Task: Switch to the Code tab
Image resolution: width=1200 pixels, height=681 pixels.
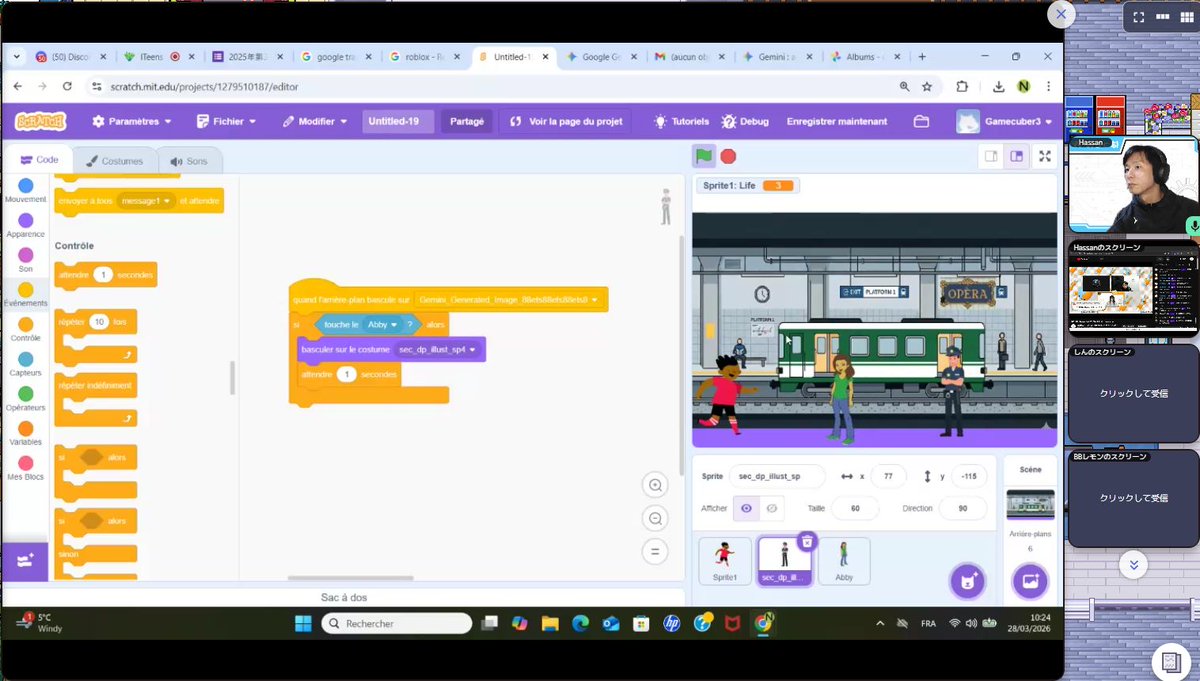Action: 38,160
